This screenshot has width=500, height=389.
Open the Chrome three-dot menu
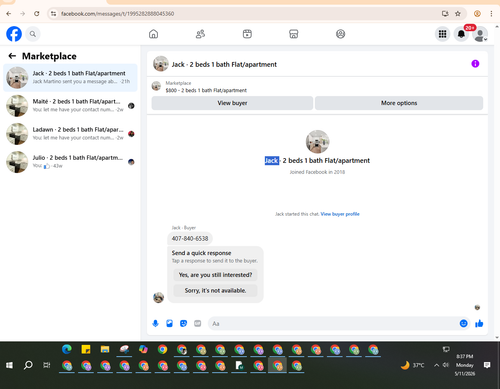(491, 14)
